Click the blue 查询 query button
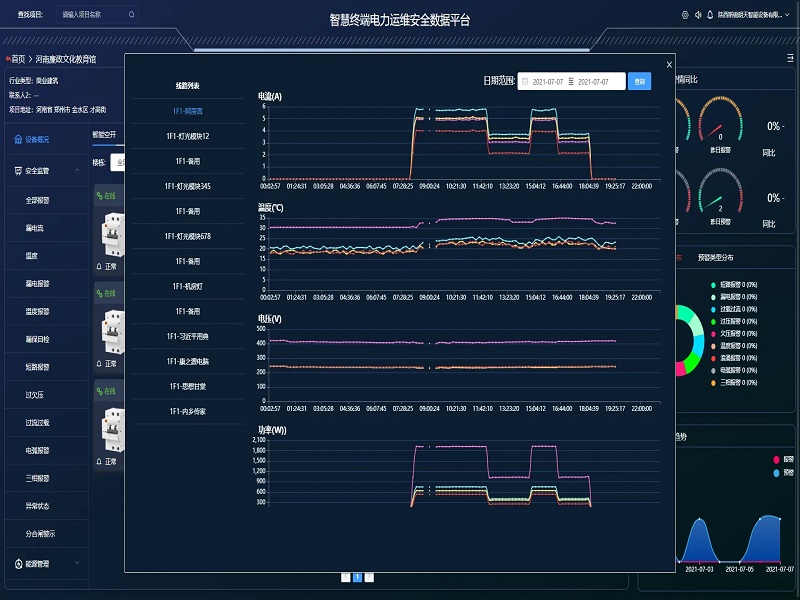The width and height of the screenshot is (800, 600). [x=639, y=81]
